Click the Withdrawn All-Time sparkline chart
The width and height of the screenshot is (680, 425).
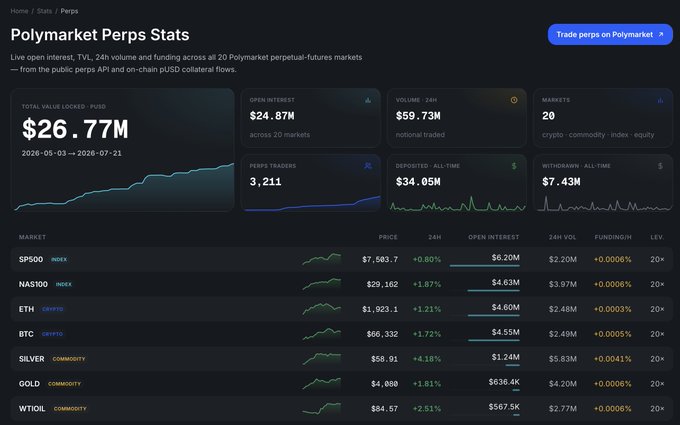[x=603, y=203]
